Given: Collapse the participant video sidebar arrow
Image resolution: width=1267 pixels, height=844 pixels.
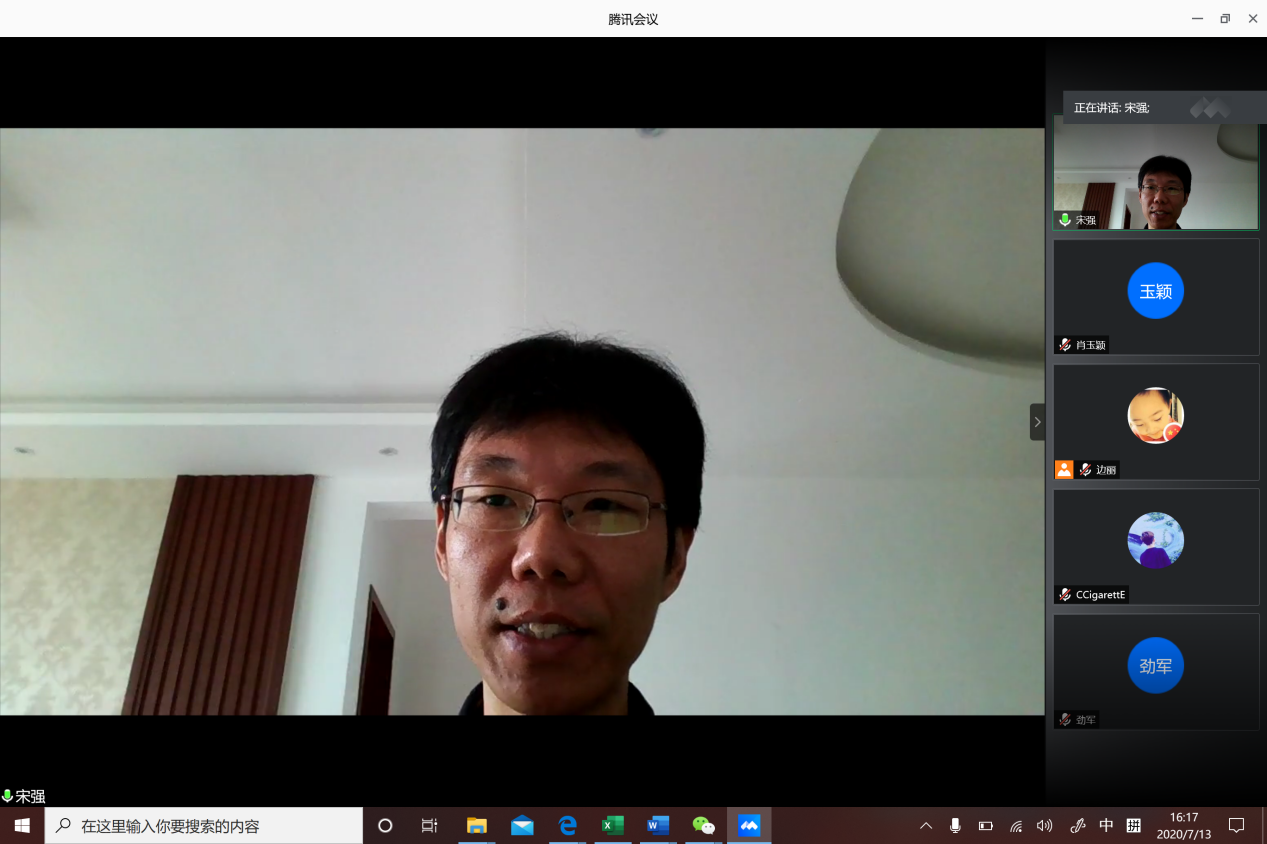Looking at the screenshot, I should pyautogui.click(x=1037, y=422).
